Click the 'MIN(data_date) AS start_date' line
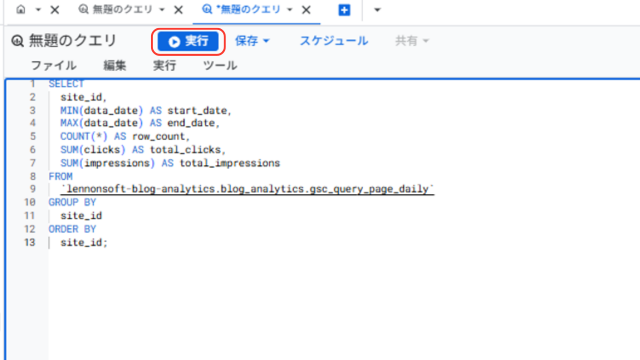The height and width of the screenshot is (360, 640). point(146,111)
